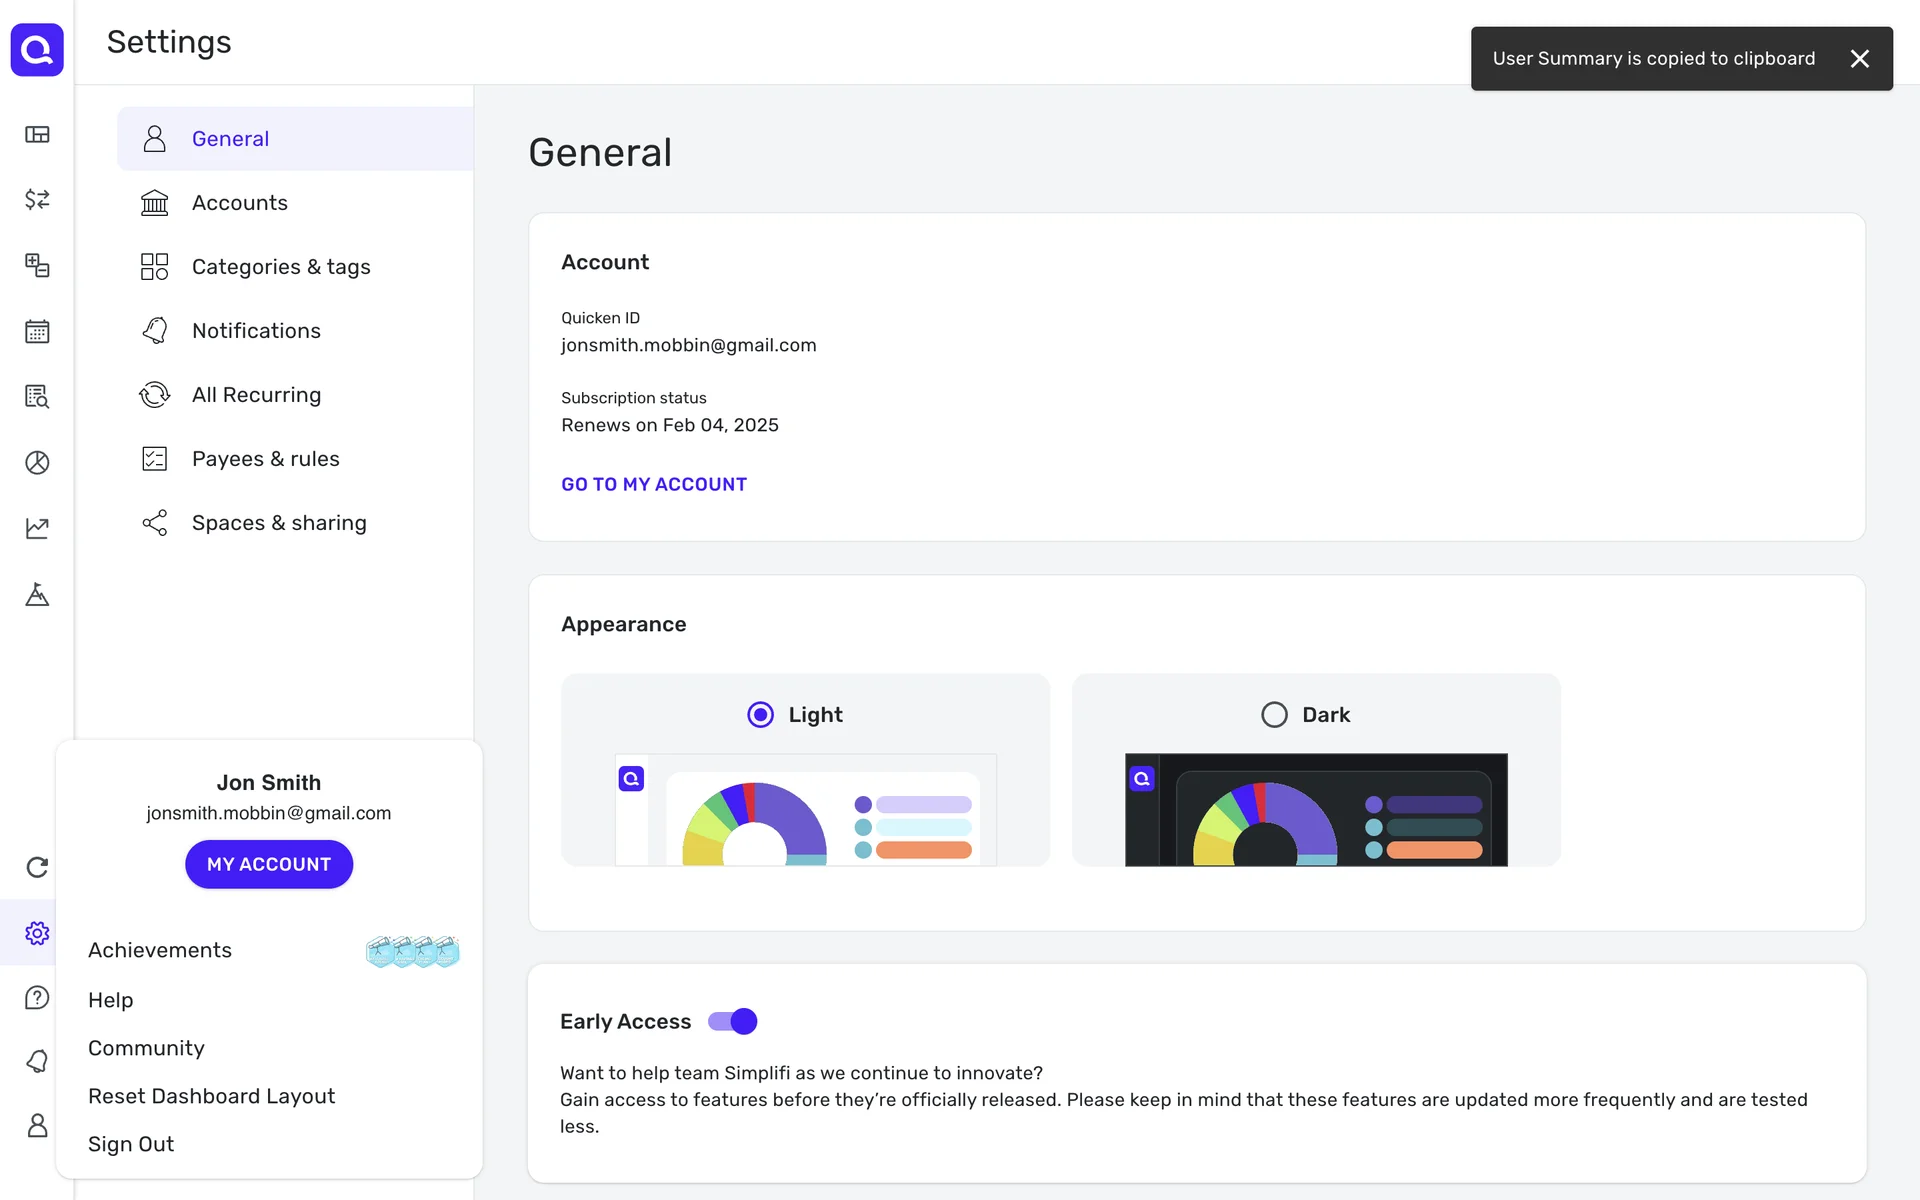Click the MY ACCOUNT button
This screenshot has height=1200, width=1920.
tap(269, 864)
